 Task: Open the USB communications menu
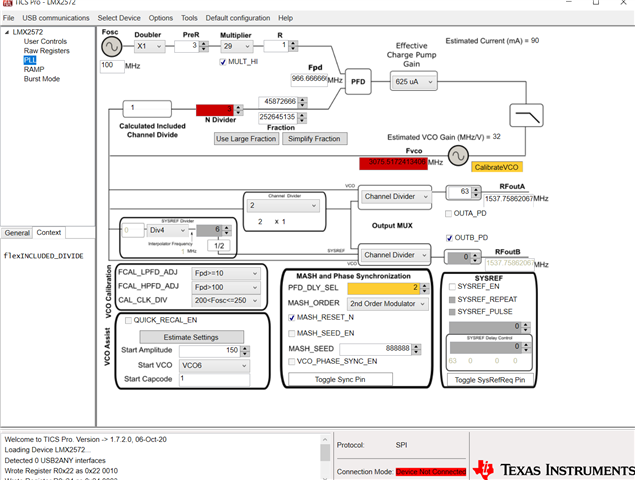click(x=56, y=18)
